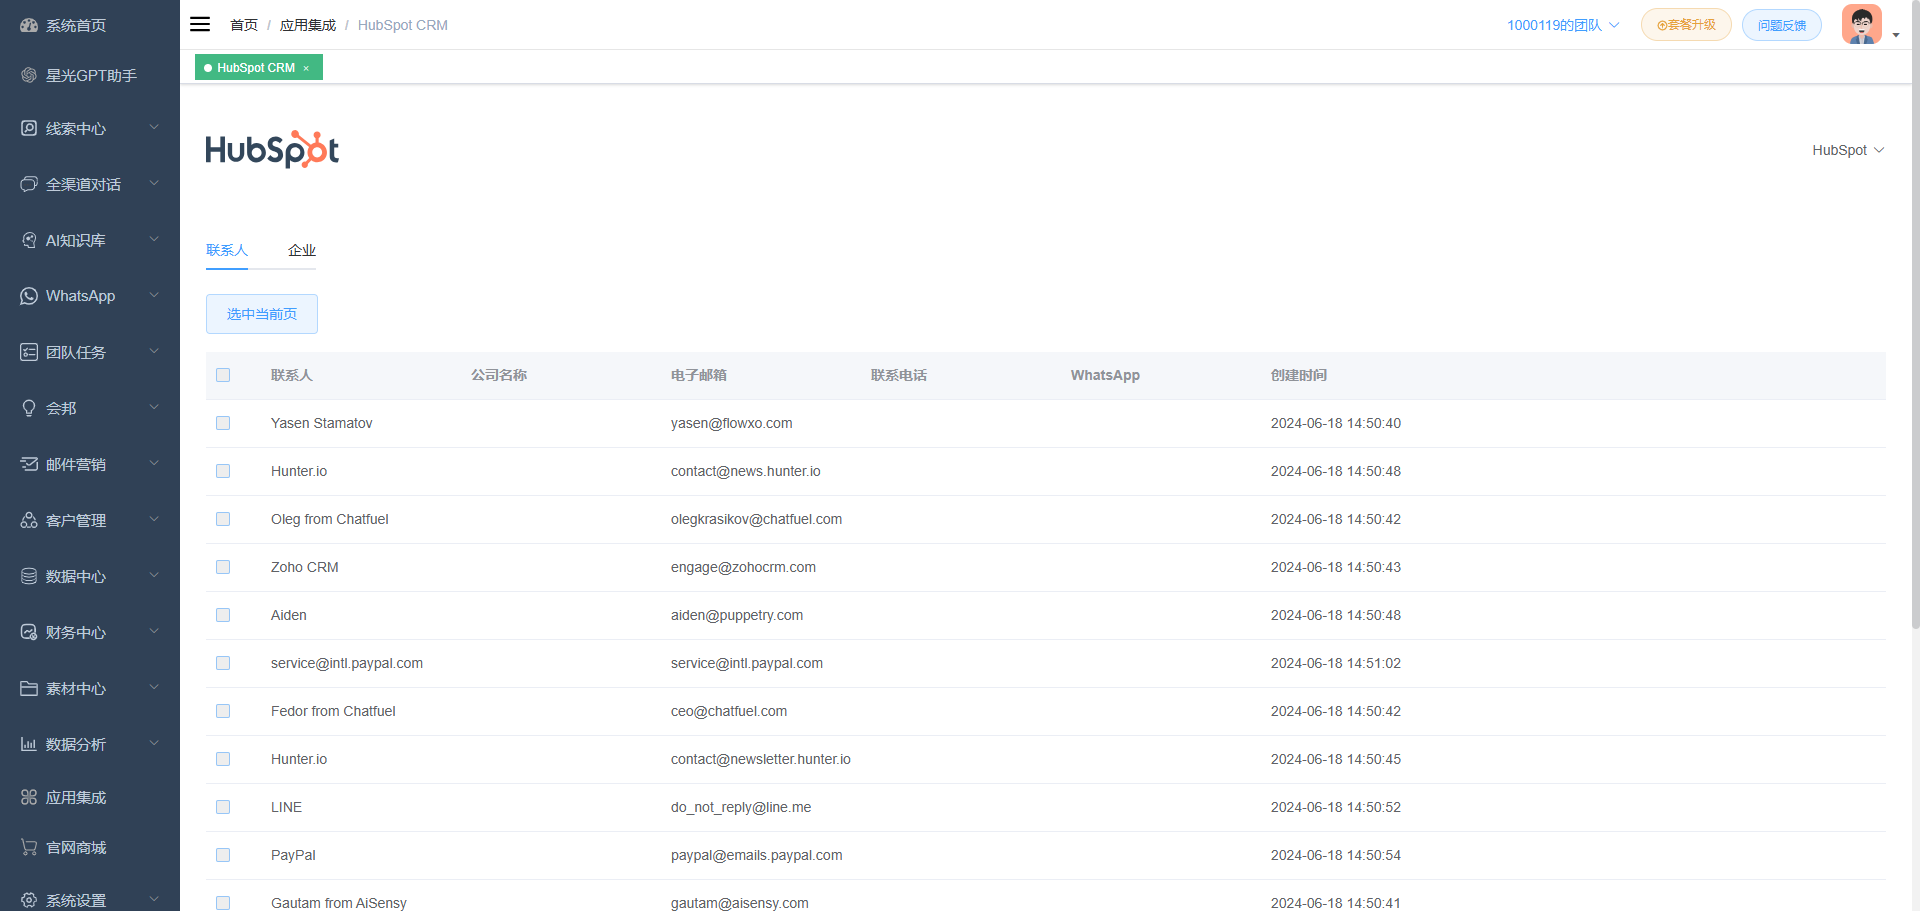Open the 系统首页 dashboard icon
The width and height of the screenshot is (1920, 911).
click(29, 25)
